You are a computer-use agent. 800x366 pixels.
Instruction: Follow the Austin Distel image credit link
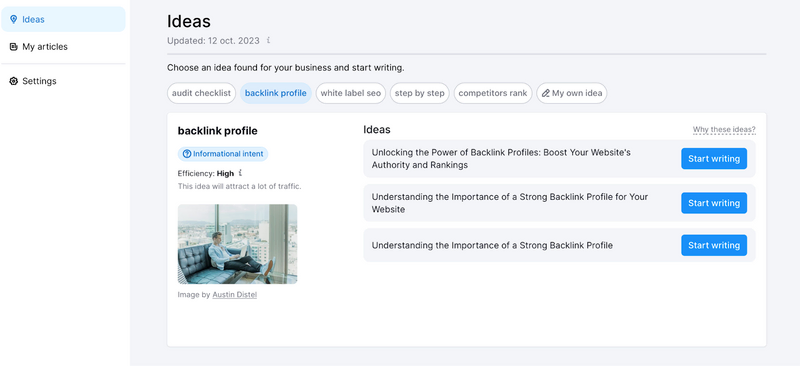point(235,295)
